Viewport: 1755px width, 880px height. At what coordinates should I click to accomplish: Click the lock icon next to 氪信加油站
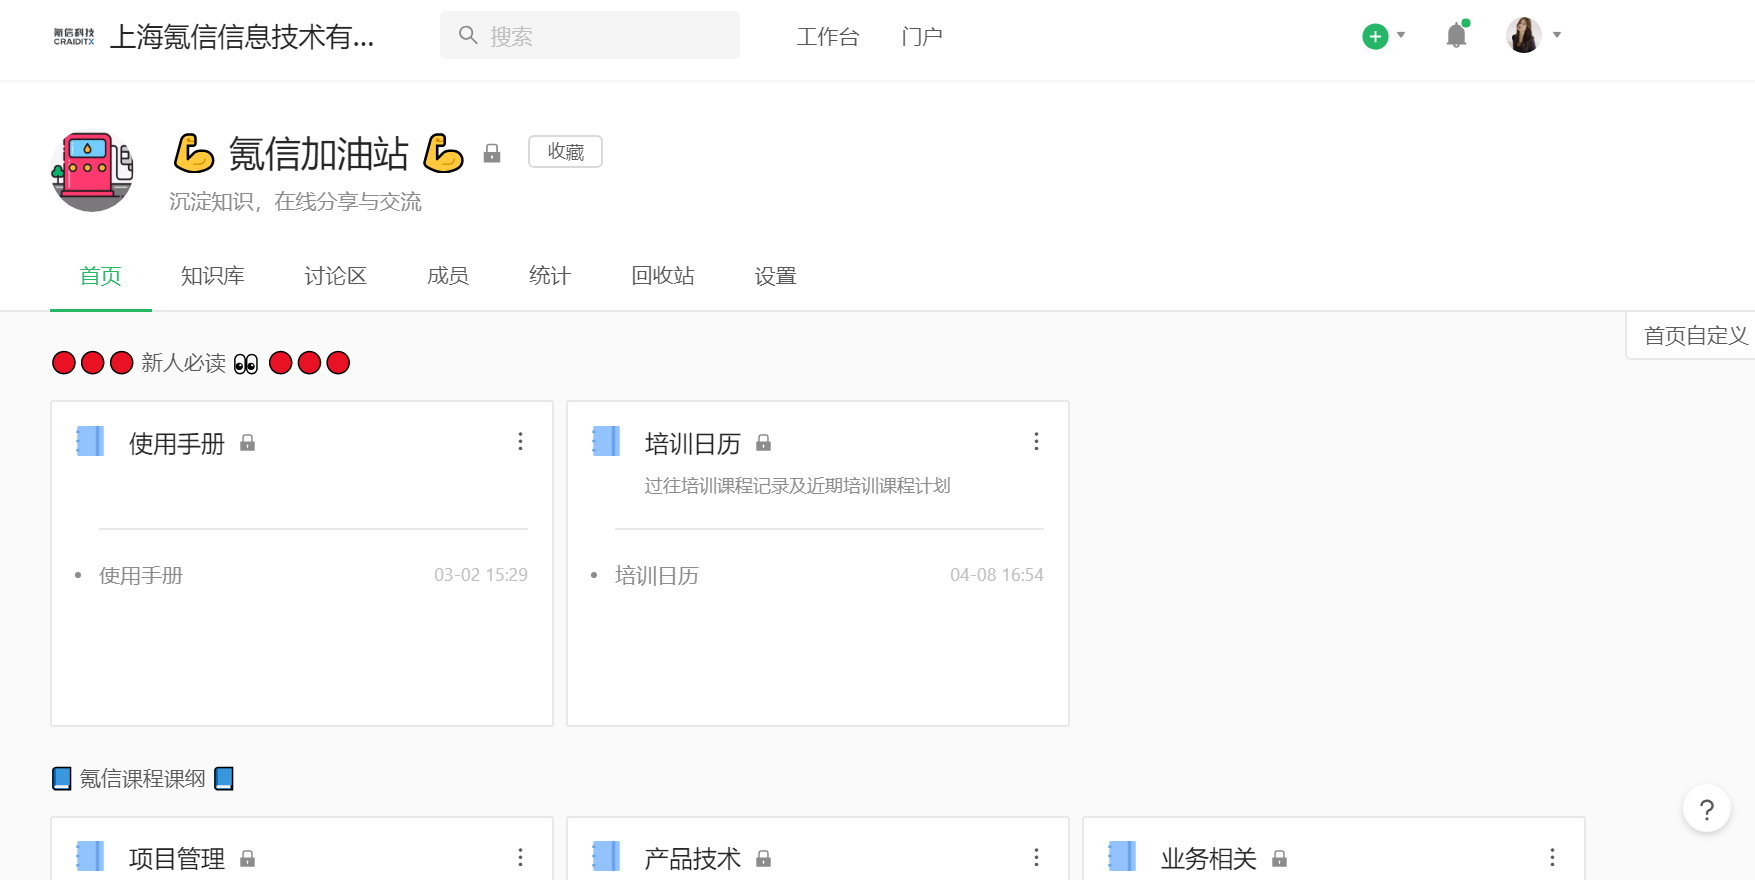click(x=492, y=153)
